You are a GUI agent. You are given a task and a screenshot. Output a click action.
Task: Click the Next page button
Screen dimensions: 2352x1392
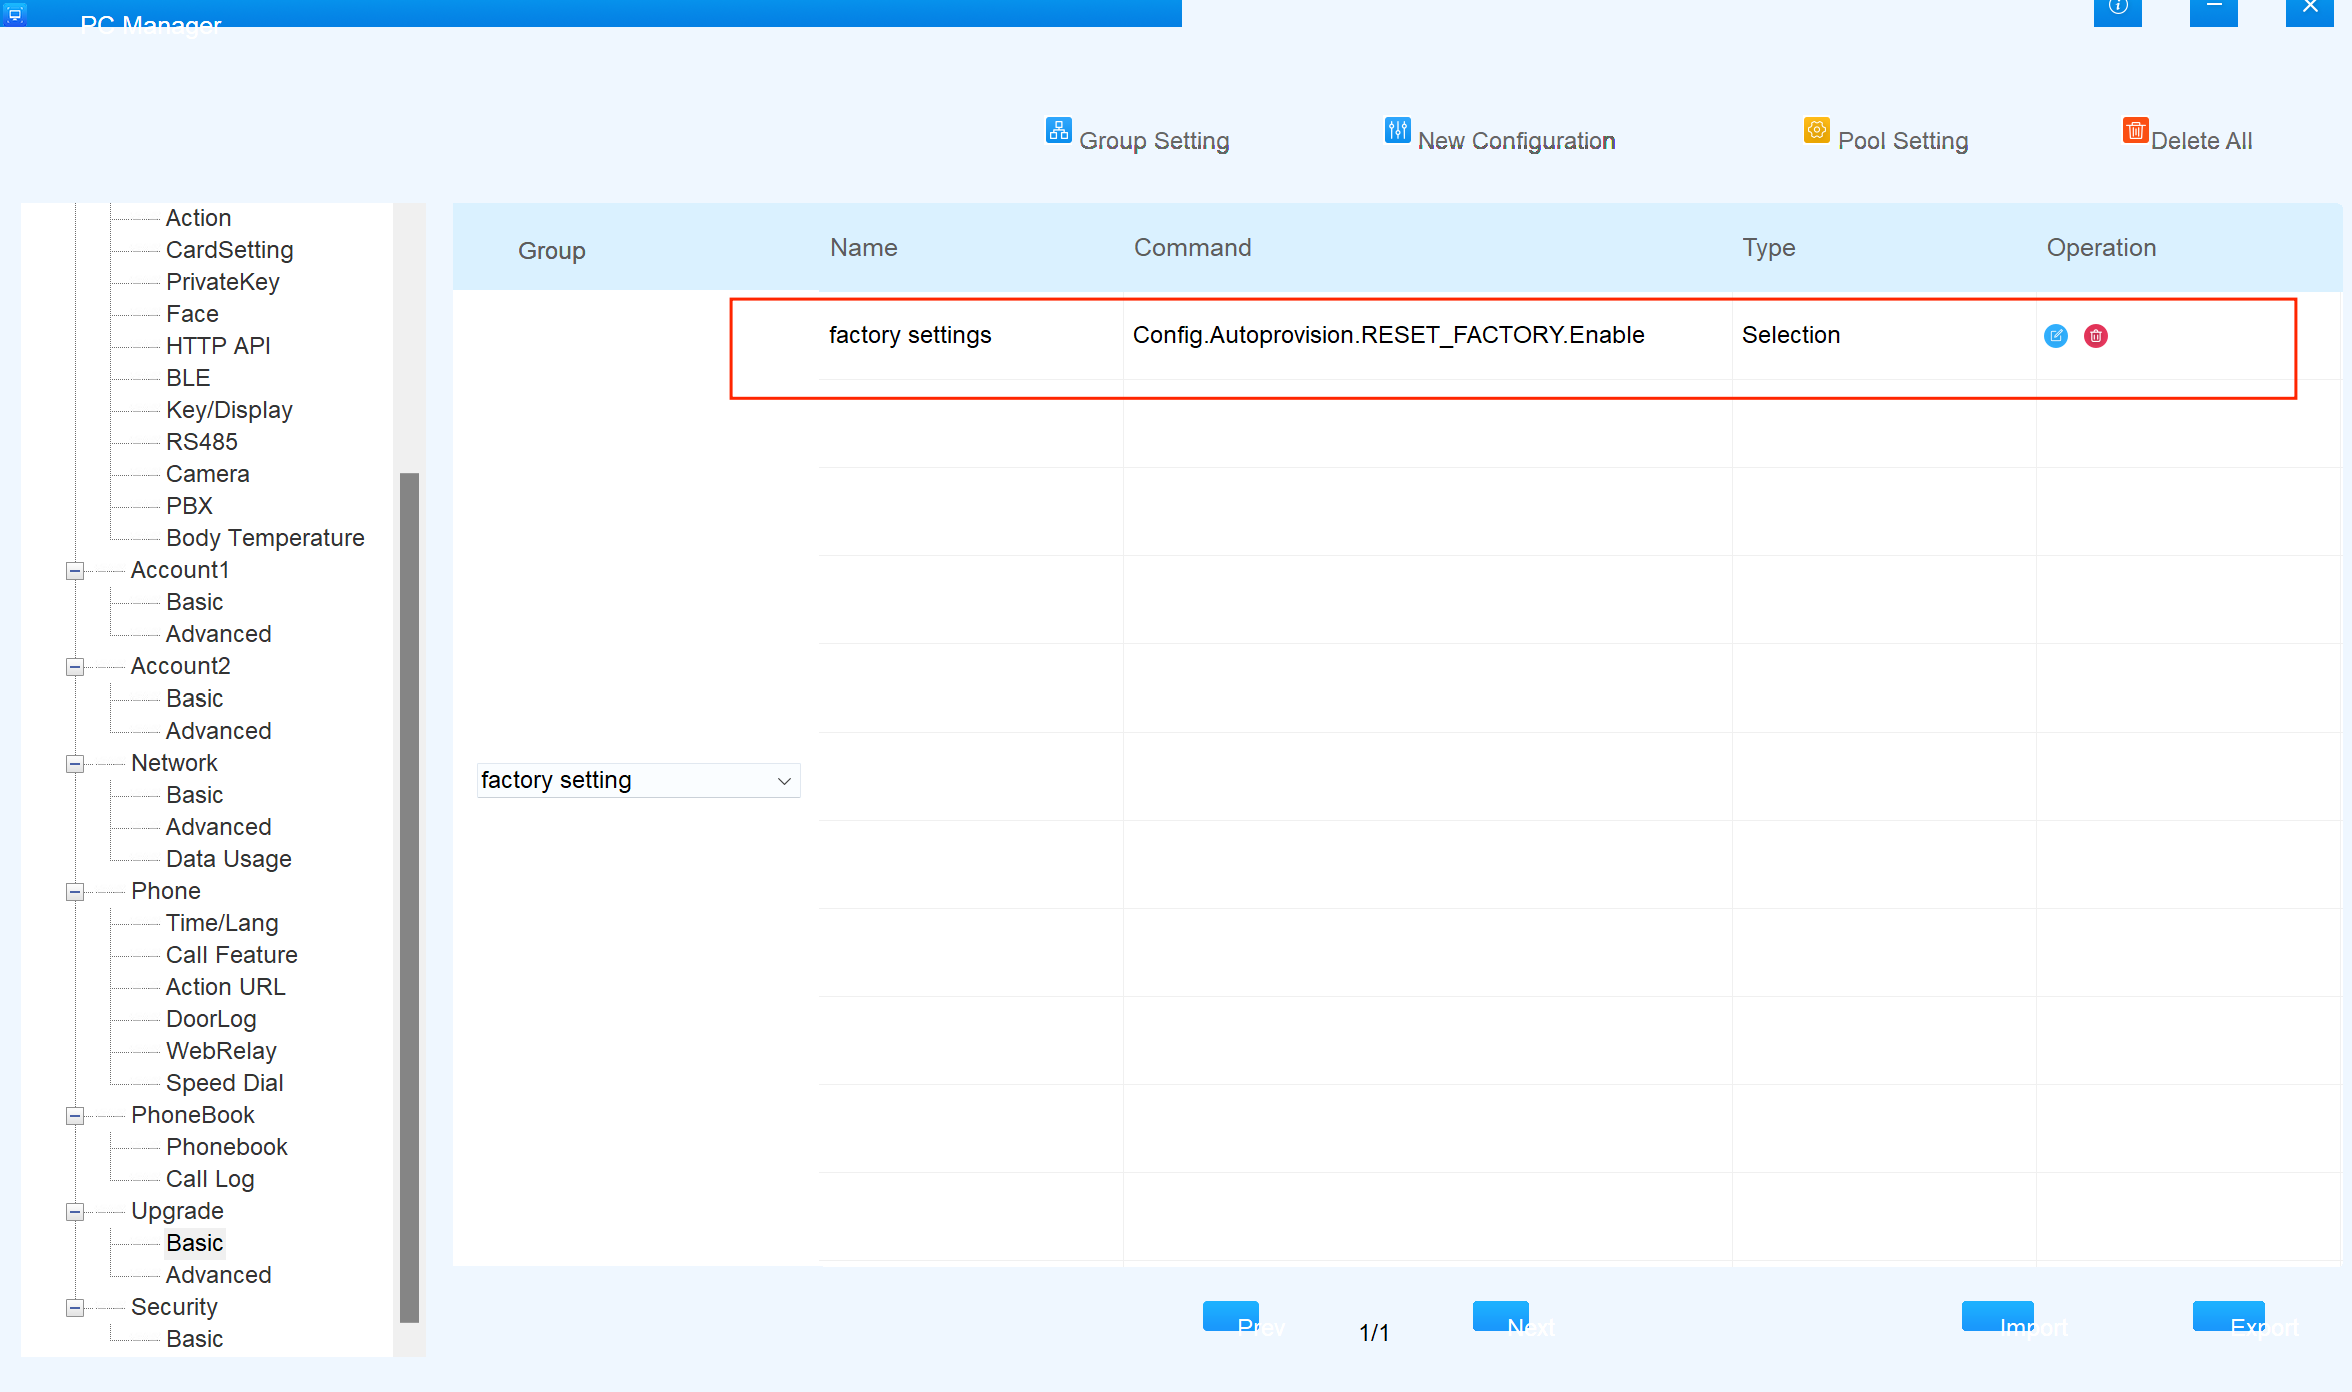[x=1501, y=1317]
